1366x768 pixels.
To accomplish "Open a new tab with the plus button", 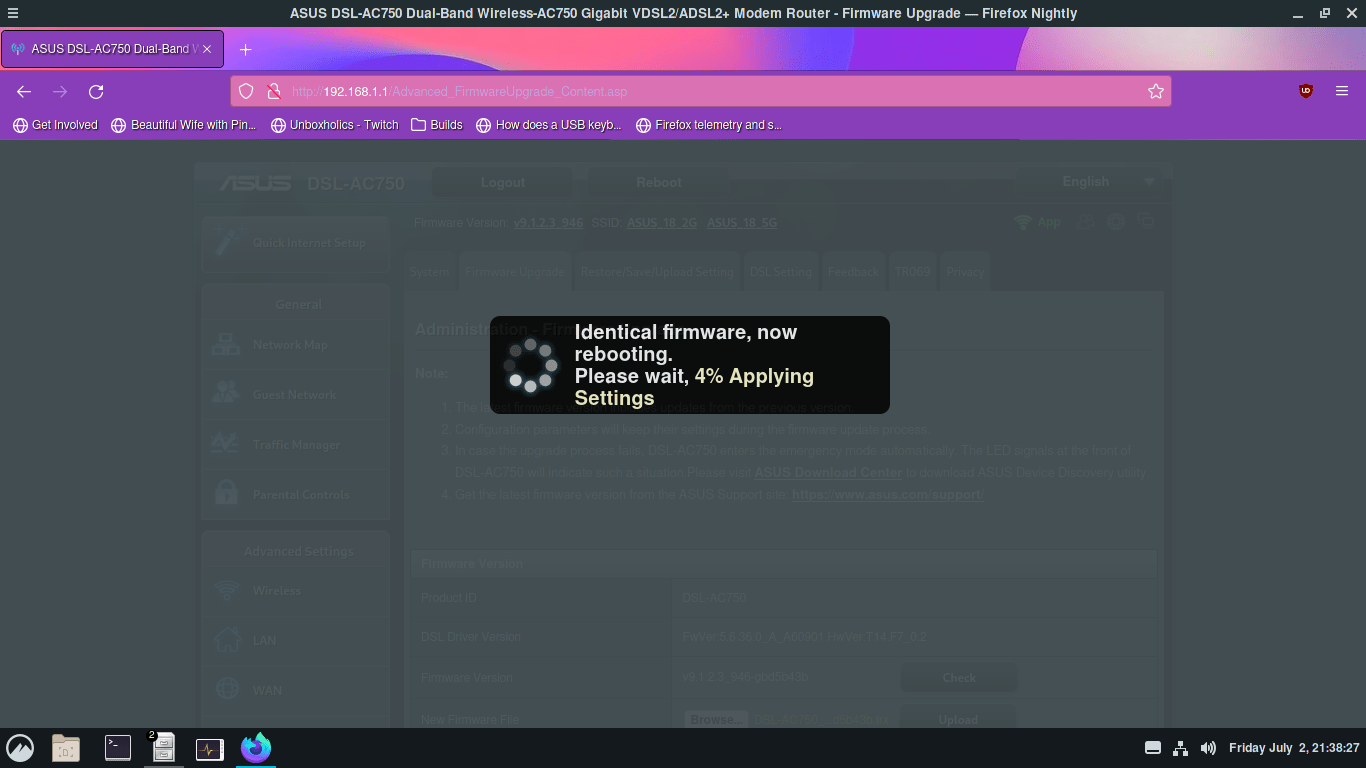I will [246, 49].
